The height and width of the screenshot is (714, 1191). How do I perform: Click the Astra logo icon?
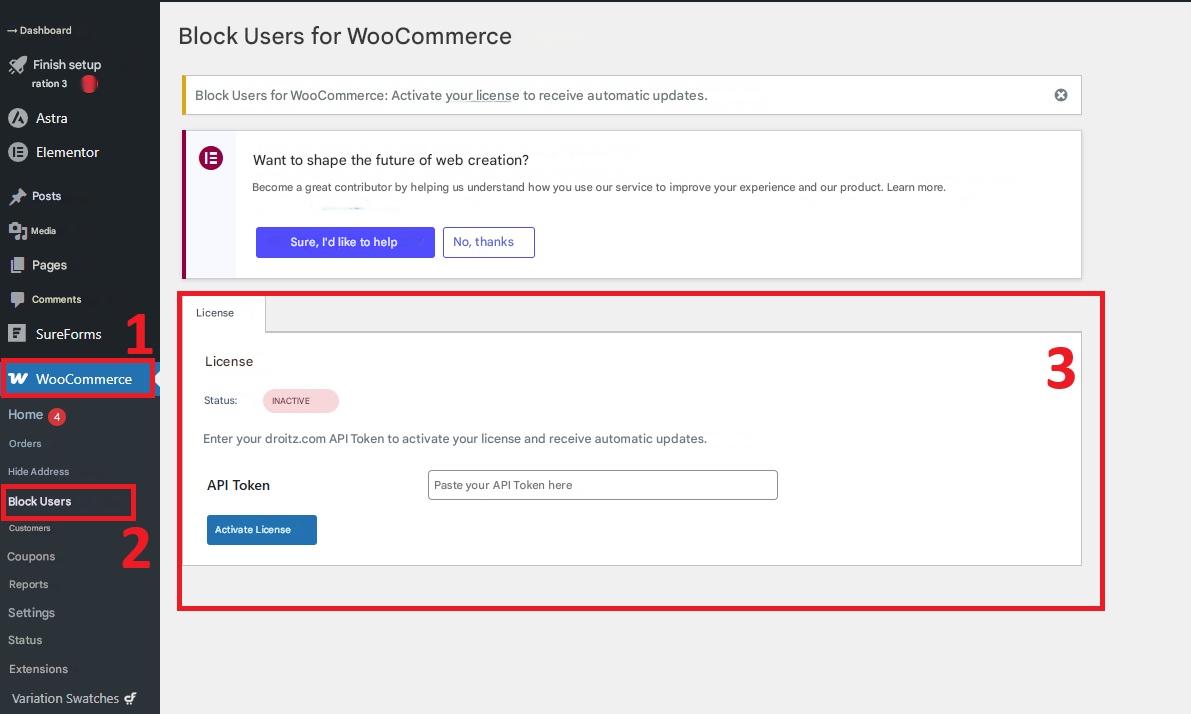pos(17,118)
